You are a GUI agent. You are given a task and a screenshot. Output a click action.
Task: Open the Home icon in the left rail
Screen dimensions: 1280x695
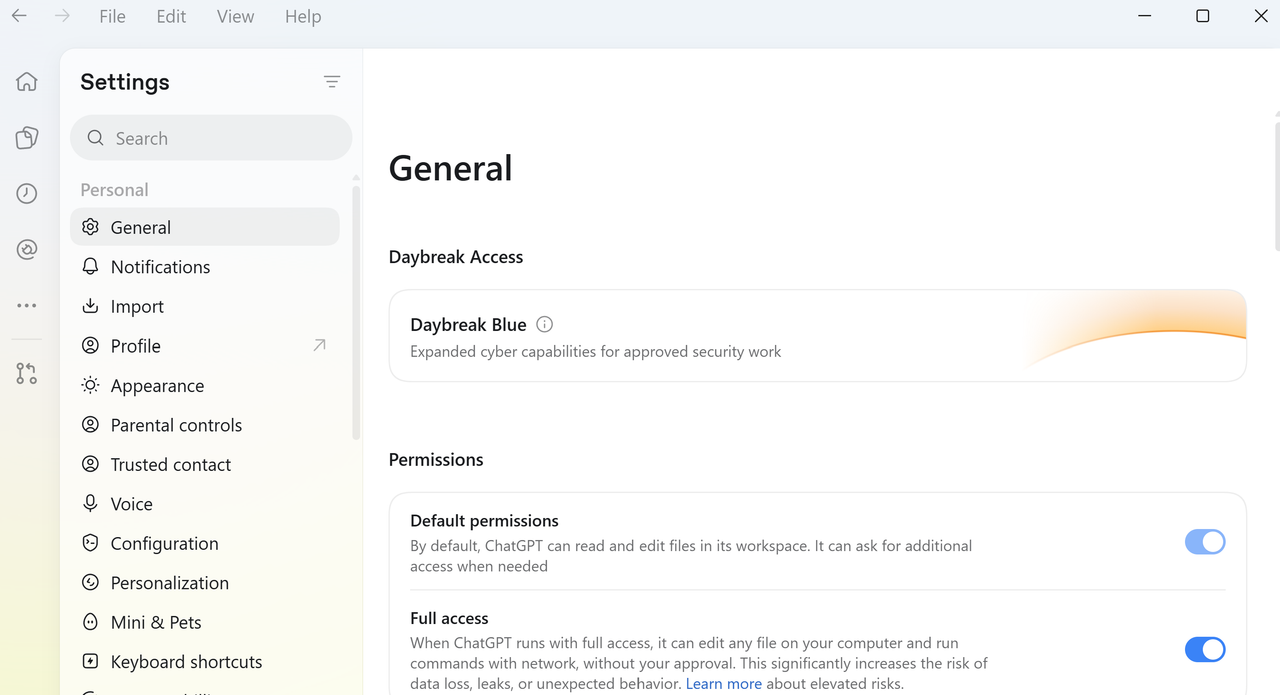[x=27, y=82]
